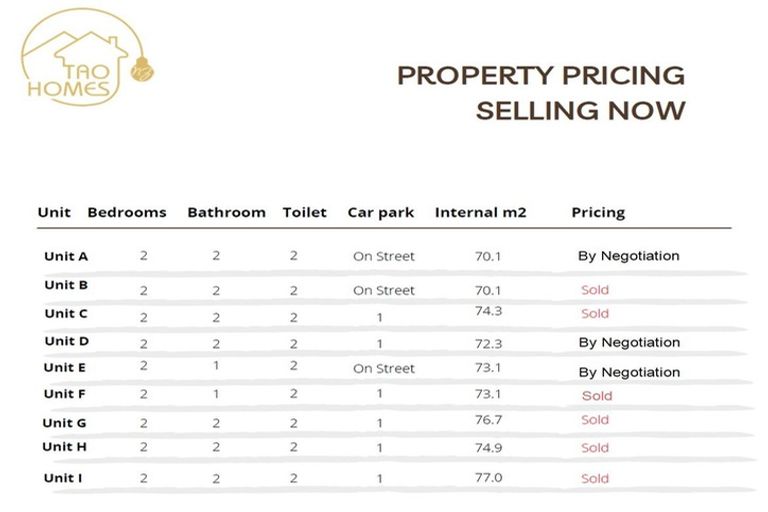This screenshot has width=768, height=512.
Task: Select the Bedrooms column header
Action: [127, 213]
